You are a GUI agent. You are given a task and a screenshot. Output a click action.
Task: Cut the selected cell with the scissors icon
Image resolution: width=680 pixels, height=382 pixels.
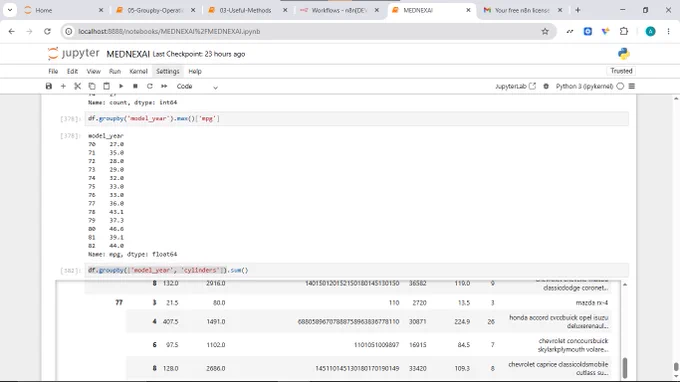pos(78,86)
